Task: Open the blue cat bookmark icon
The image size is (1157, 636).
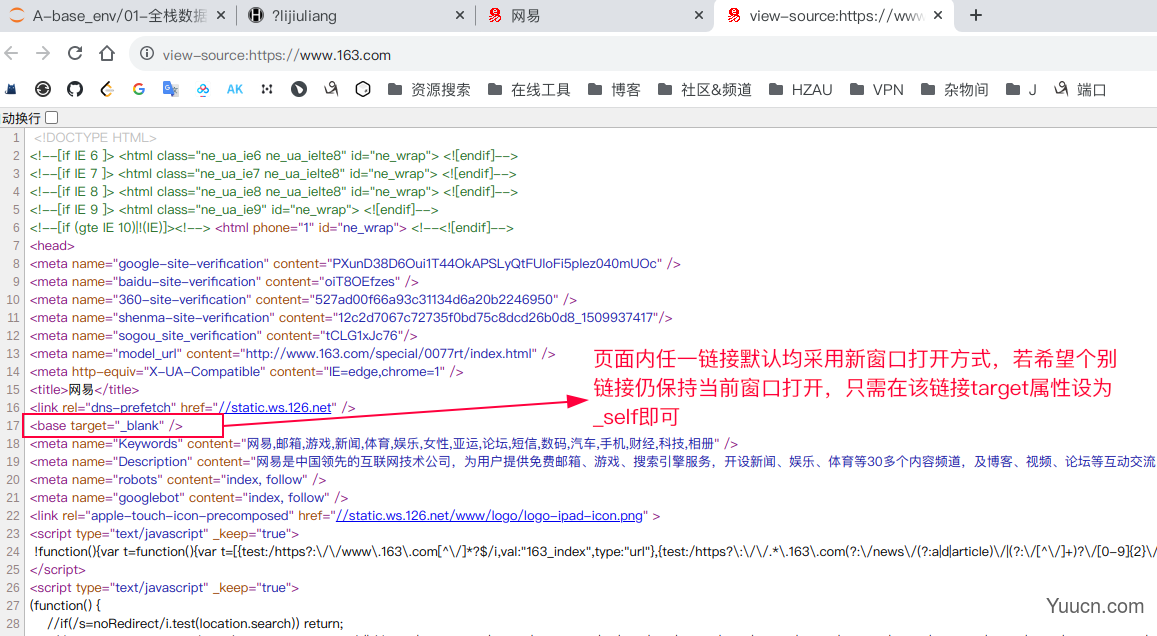Action: coord(11,89)
